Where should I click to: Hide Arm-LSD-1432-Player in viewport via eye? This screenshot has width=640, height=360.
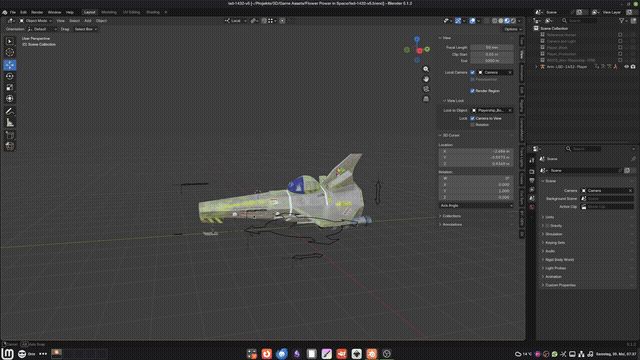pos(627,67)
